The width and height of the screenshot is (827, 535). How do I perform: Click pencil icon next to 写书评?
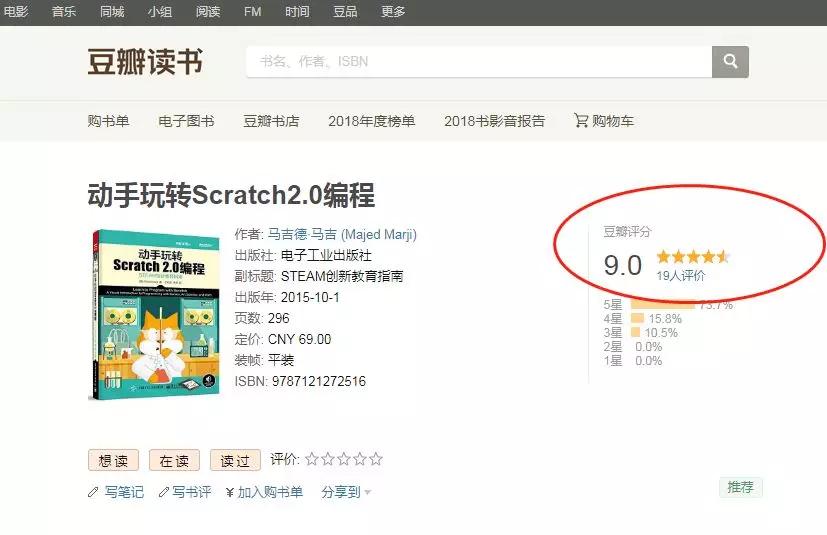pos(164,492)
